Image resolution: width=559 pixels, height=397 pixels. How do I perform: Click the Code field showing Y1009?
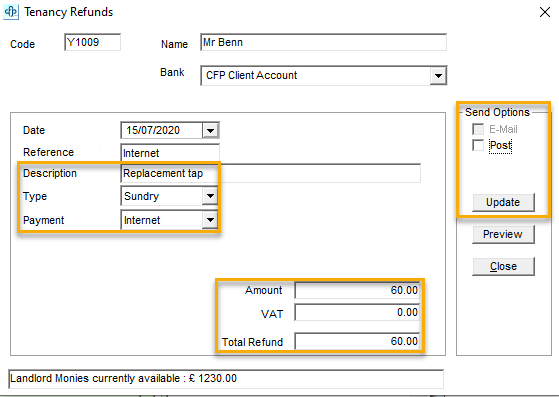tap(92, 42)
